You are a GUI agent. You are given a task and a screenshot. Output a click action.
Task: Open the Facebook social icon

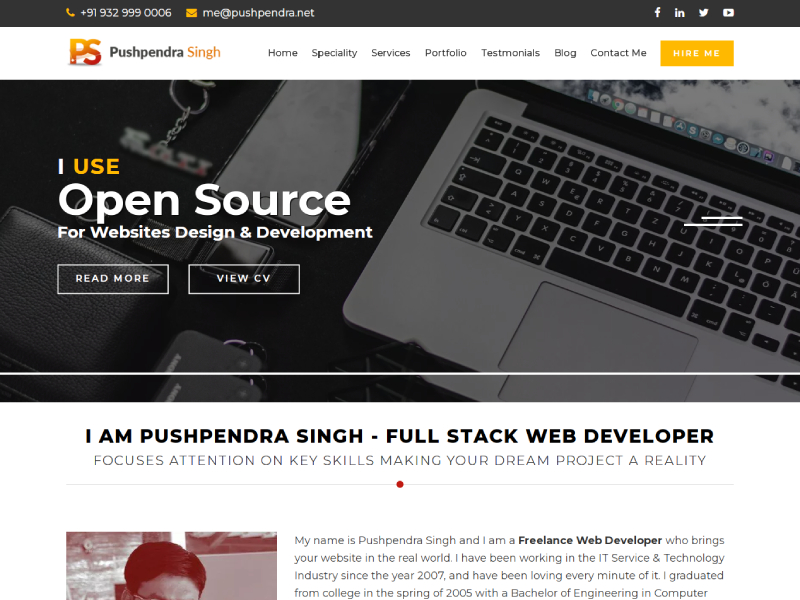click(657, 13)
